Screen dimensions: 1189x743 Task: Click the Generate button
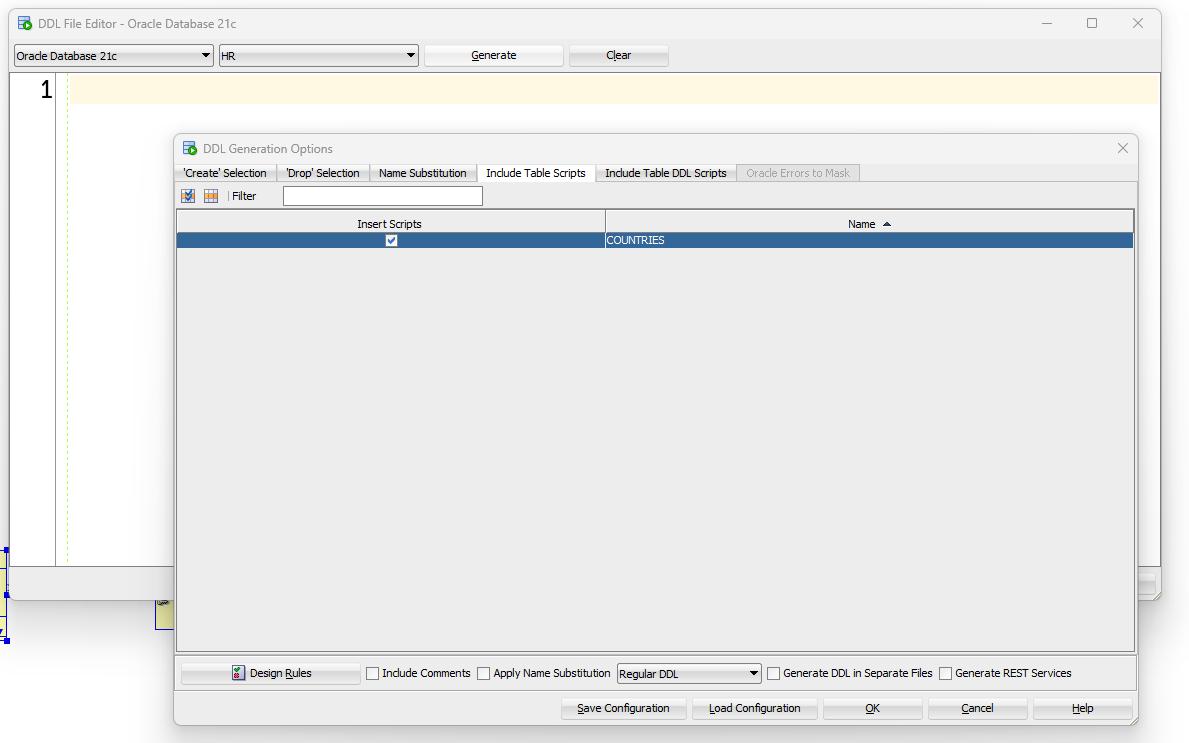click(x=494, y=55)
